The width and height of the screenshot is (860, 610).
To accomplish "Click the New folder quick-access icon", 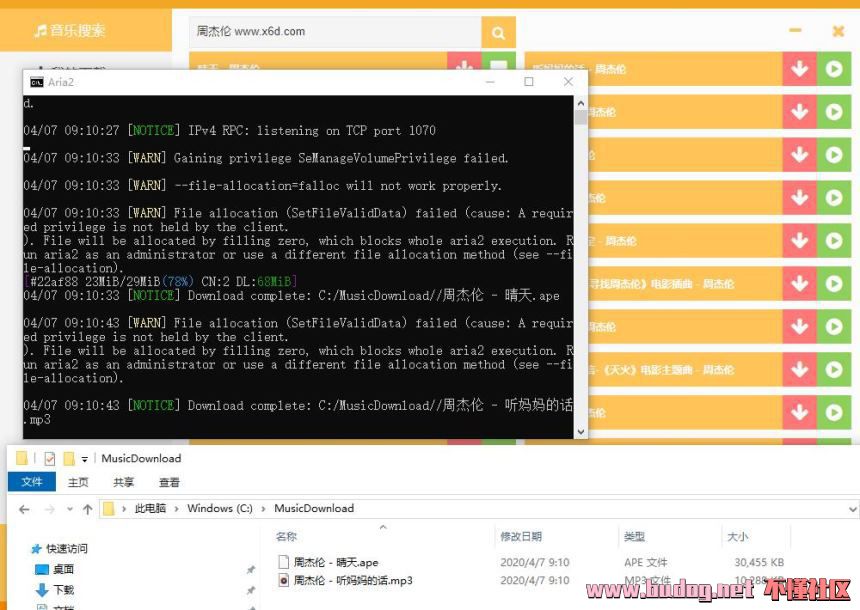I will pos(69,458).
